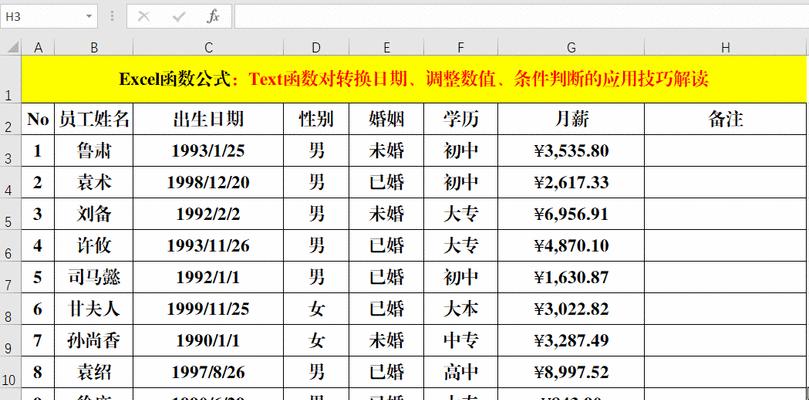Click the empty 备注 cell in 鲁肃 row
This screenshot has height=400, width=809.
tap(725, 151)
